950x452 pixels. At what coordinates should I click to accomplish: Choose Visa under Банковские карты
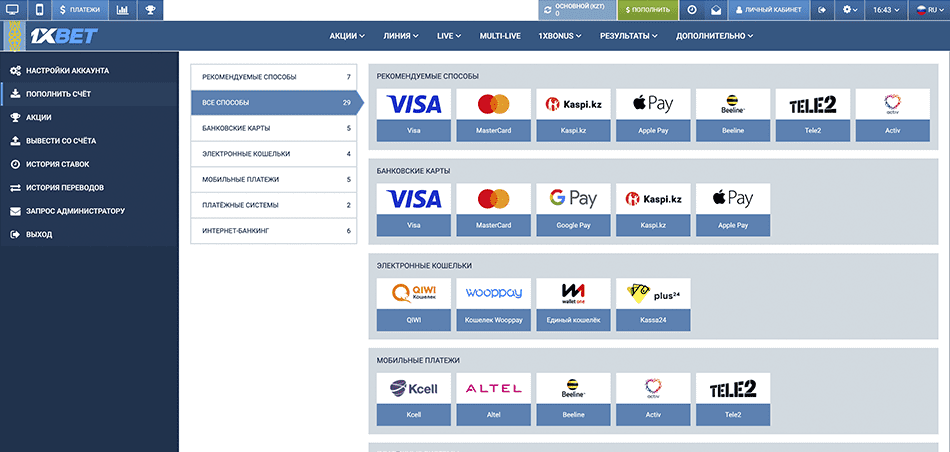click(414, 210)
